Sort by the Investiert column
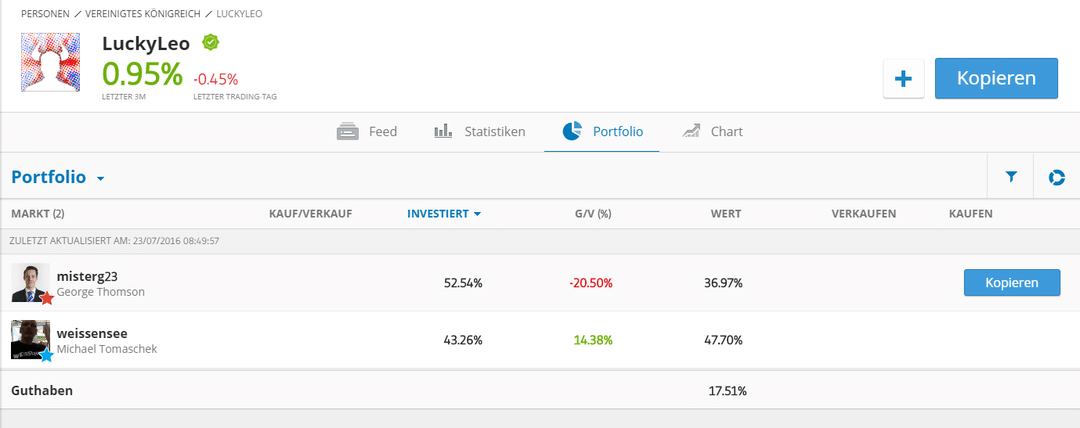Viewport: 1080px width, 428px height. 443,213
